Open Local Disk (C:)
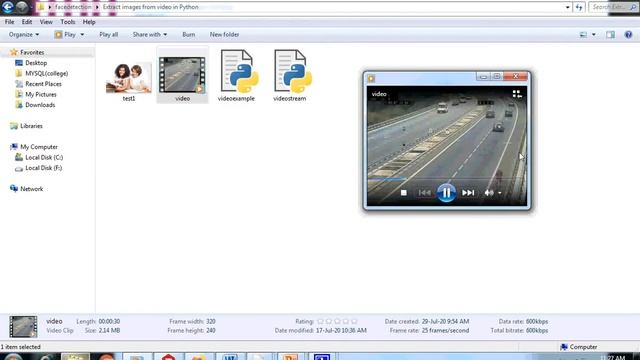Screen dimensions: 640x360 44,157
